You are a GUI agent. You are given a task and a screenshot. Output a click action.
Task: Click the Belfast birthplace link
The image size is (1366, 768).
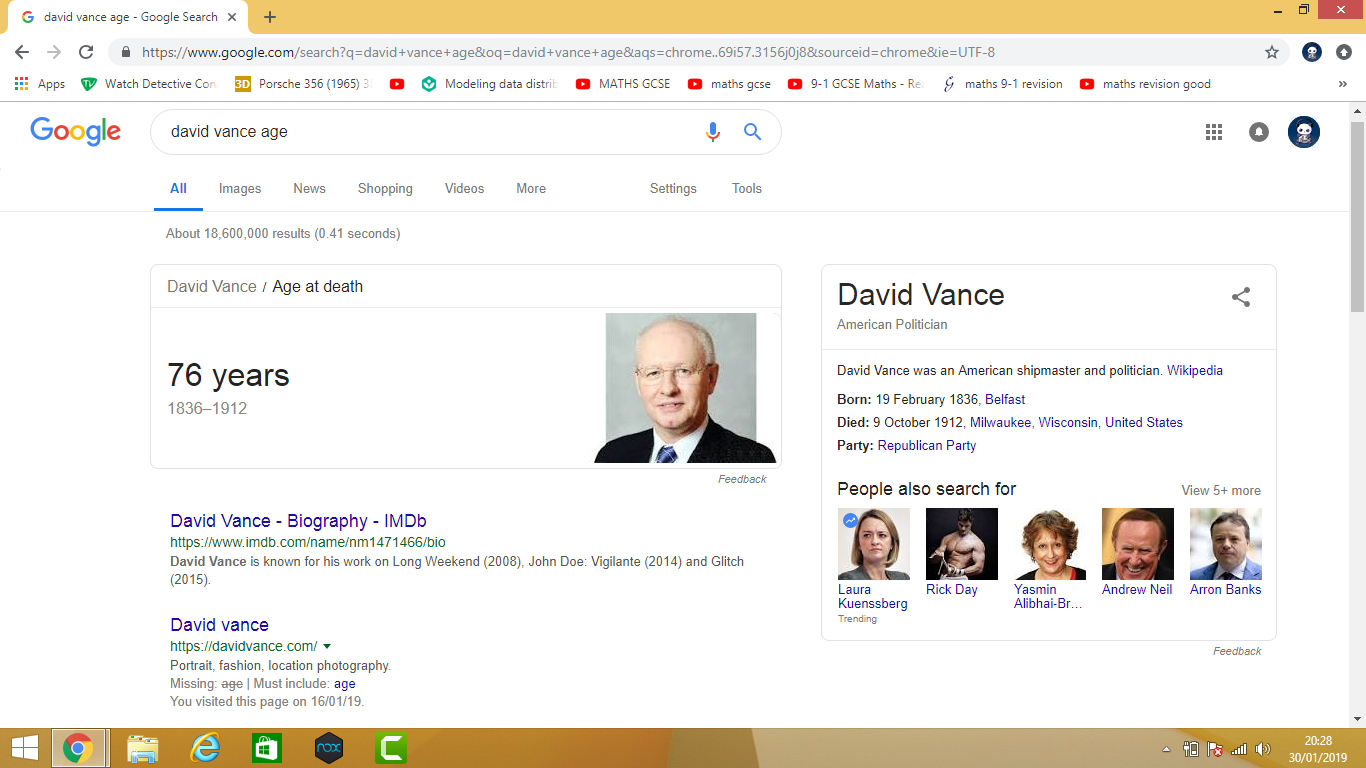[1005, 399]
